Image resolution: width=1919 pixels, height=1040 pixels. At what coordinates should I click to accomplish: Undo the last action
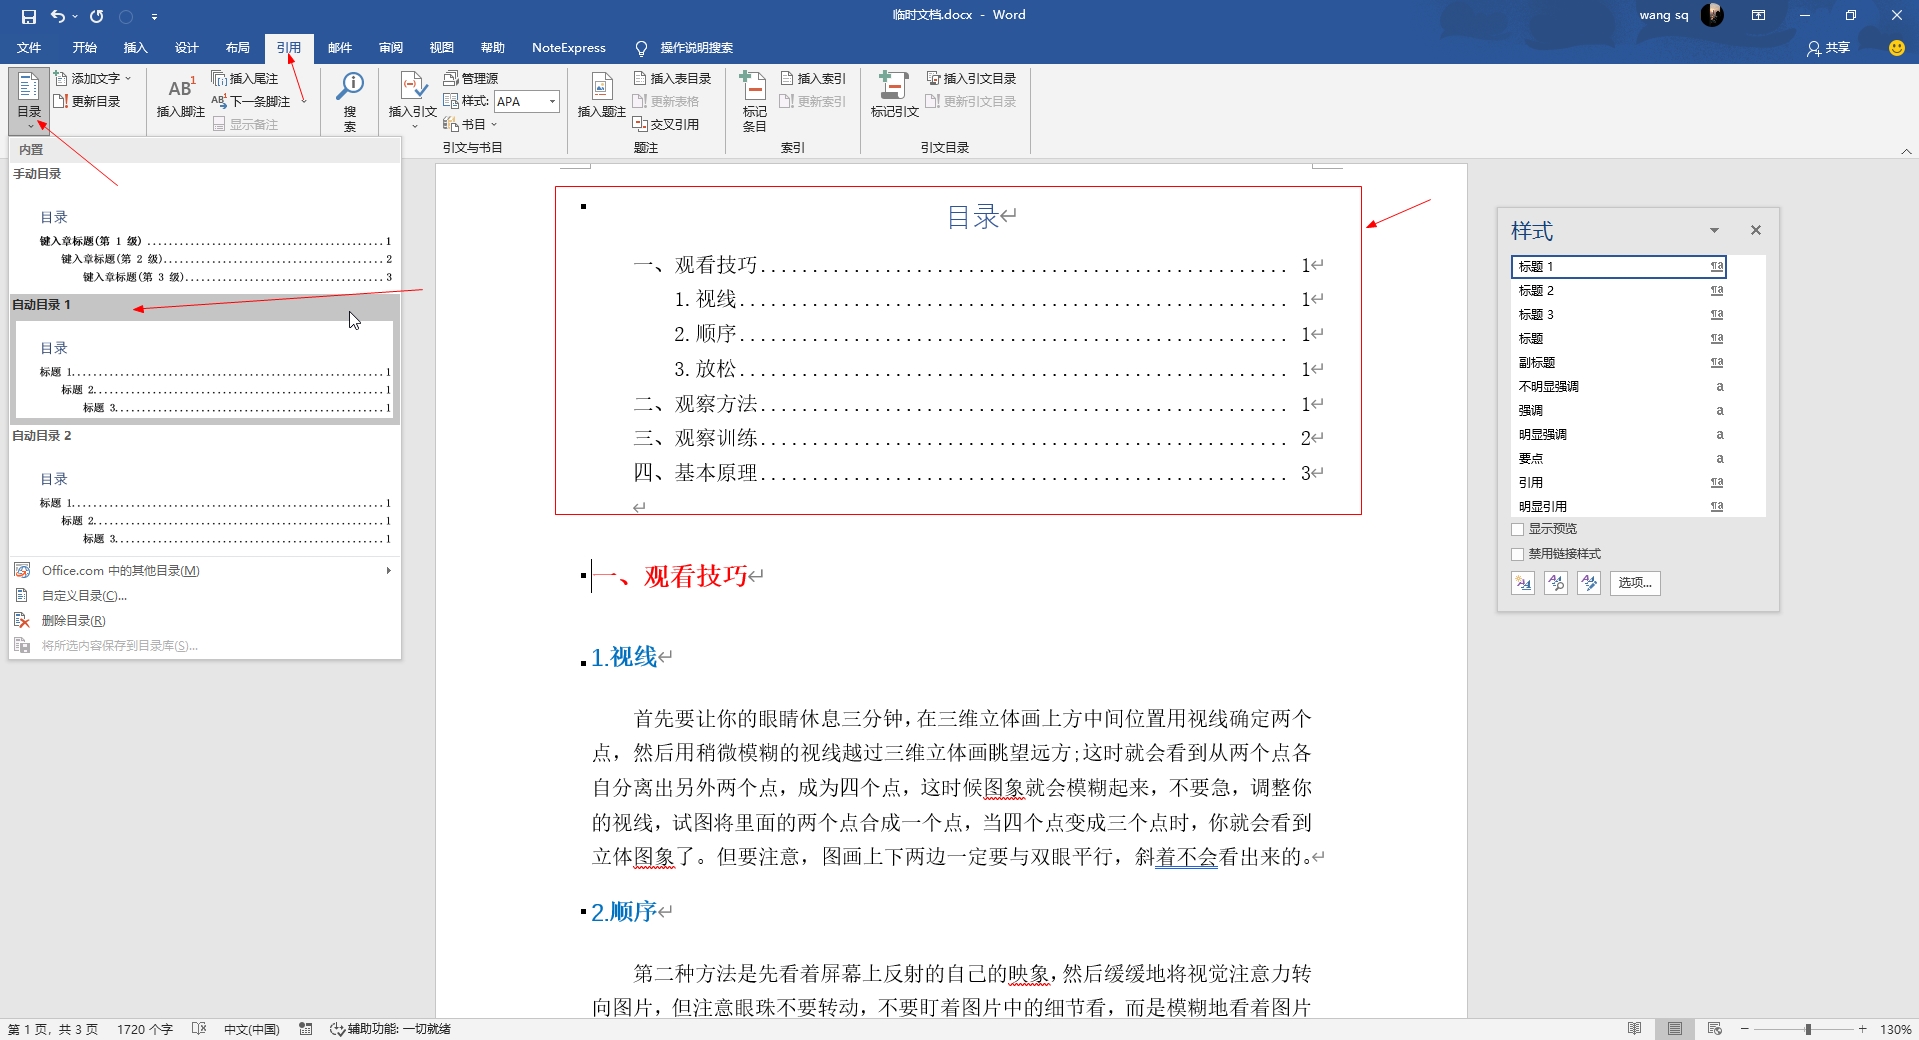point(58,16)
